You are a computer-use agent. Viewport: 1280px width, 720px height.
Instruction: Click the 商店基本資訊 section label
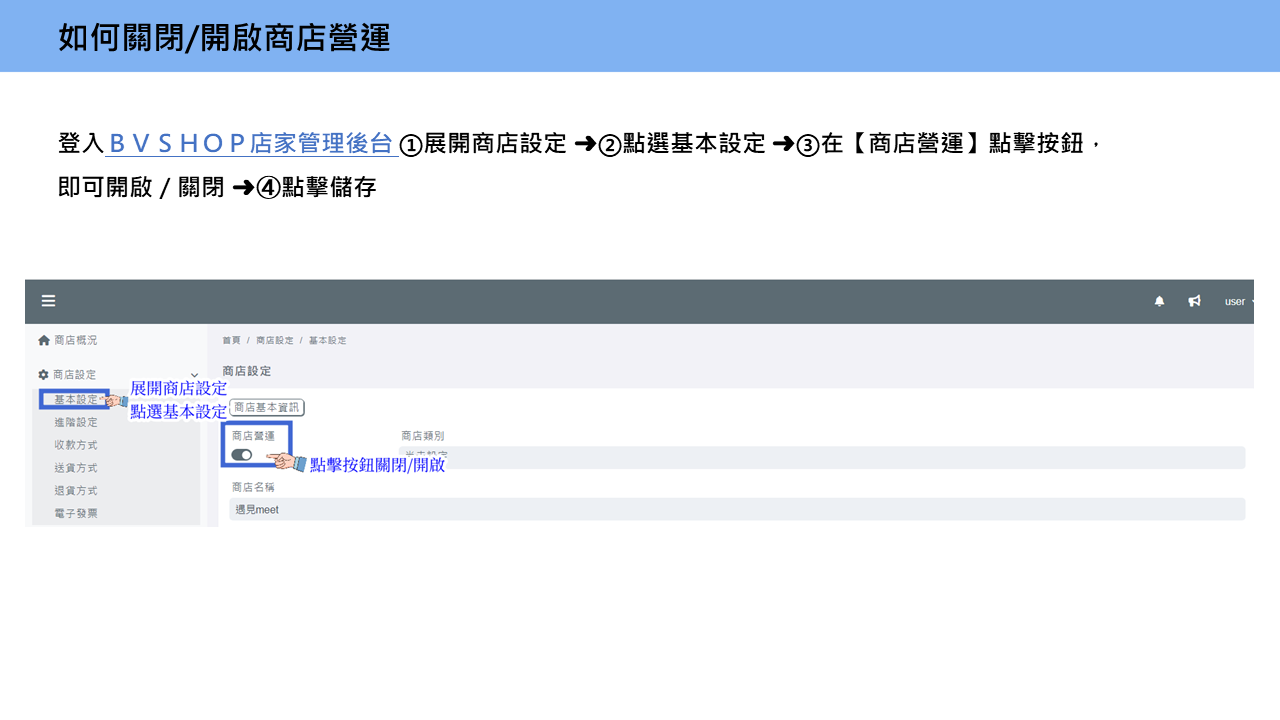pos(267,407)
